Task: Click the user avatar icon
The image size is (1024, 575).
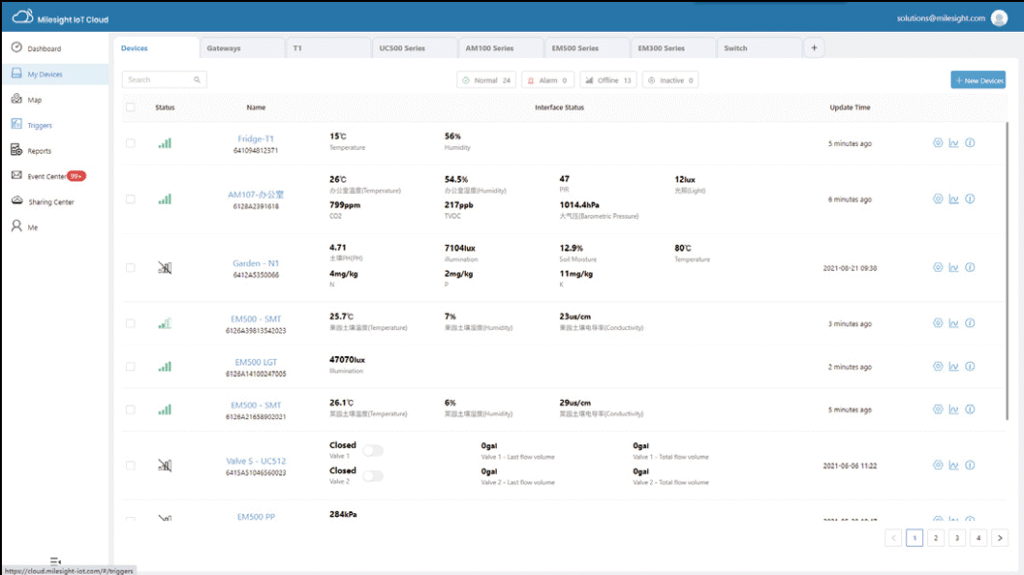Action: point(999,18)
